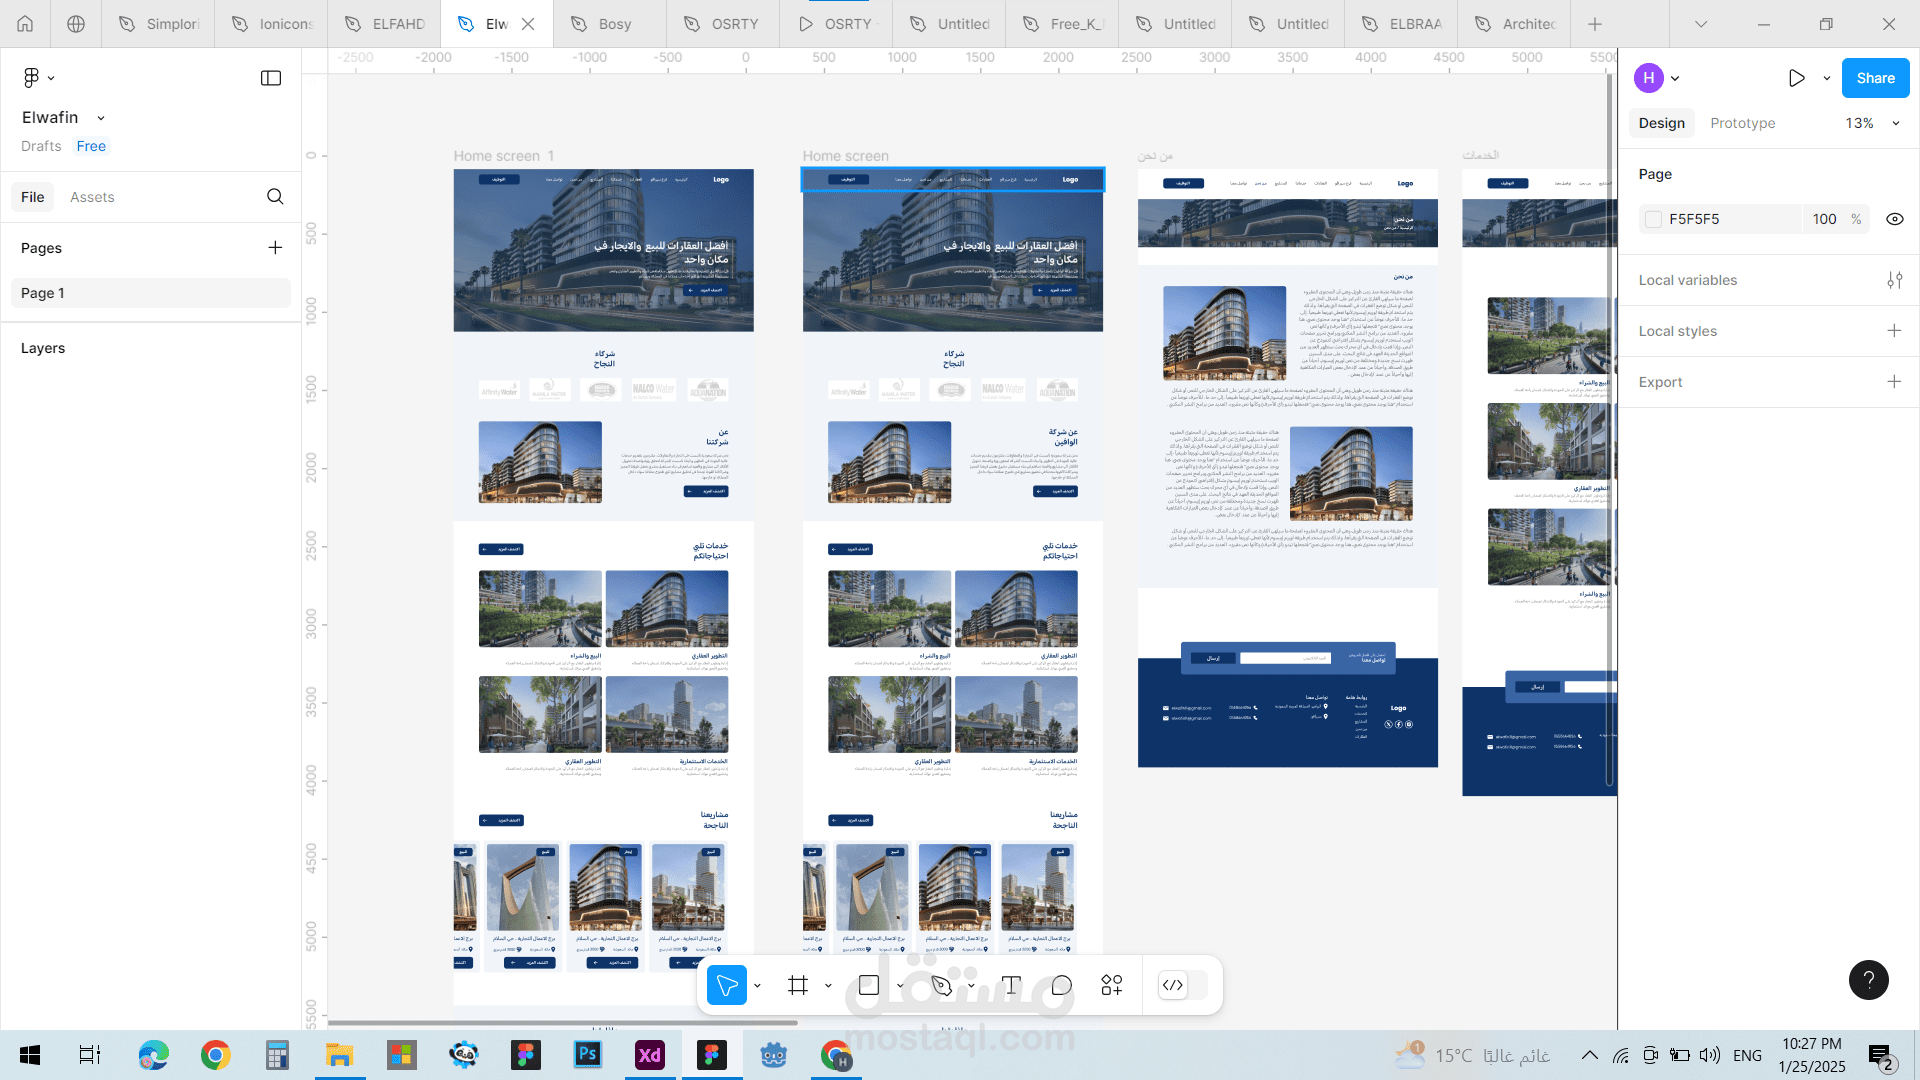Viewport: 1920px width, 1080px height.
Task: Click the Share button
Action: pyautogui.click(x=1875, y=78)
